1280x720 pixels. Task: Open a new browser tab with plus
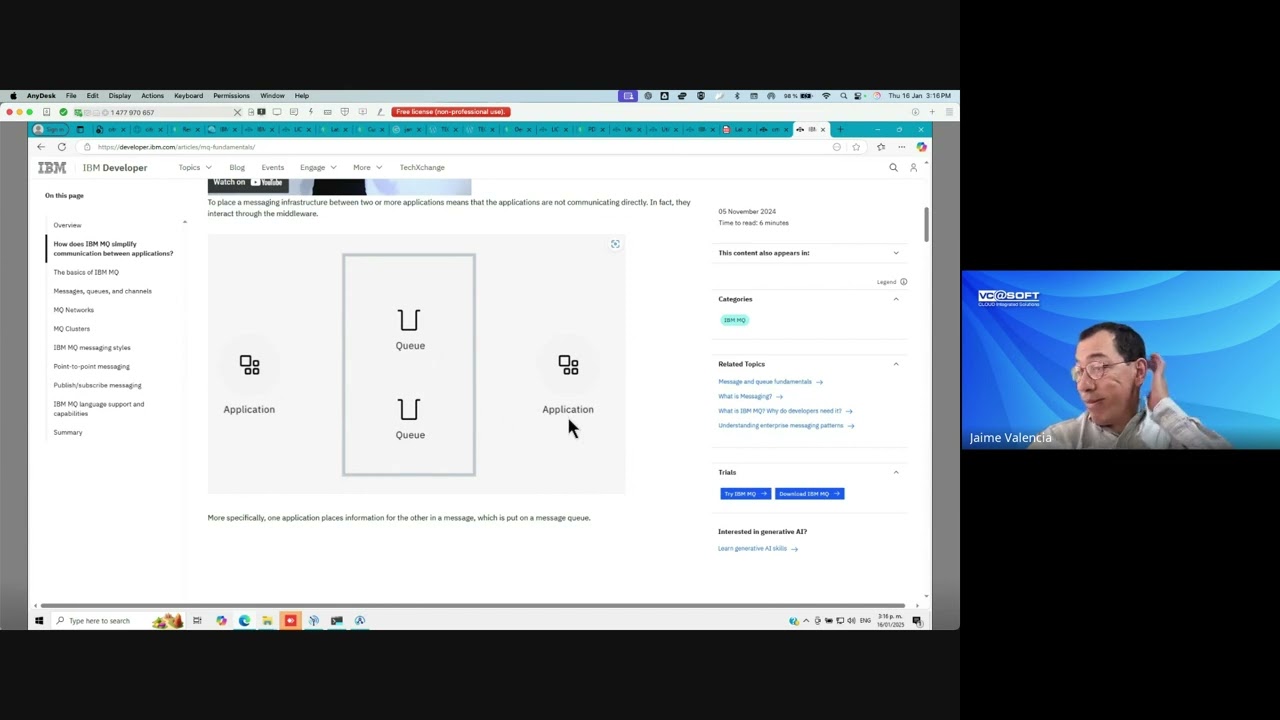840,129
